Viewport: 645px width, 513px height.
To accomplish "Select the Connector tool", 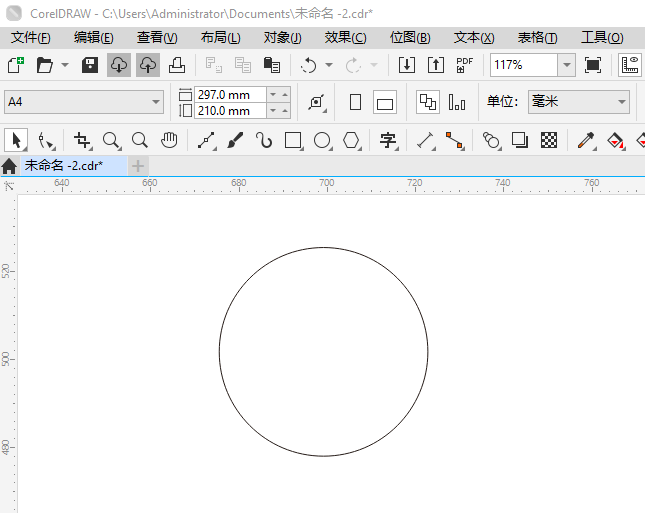I will pos(455,141).
